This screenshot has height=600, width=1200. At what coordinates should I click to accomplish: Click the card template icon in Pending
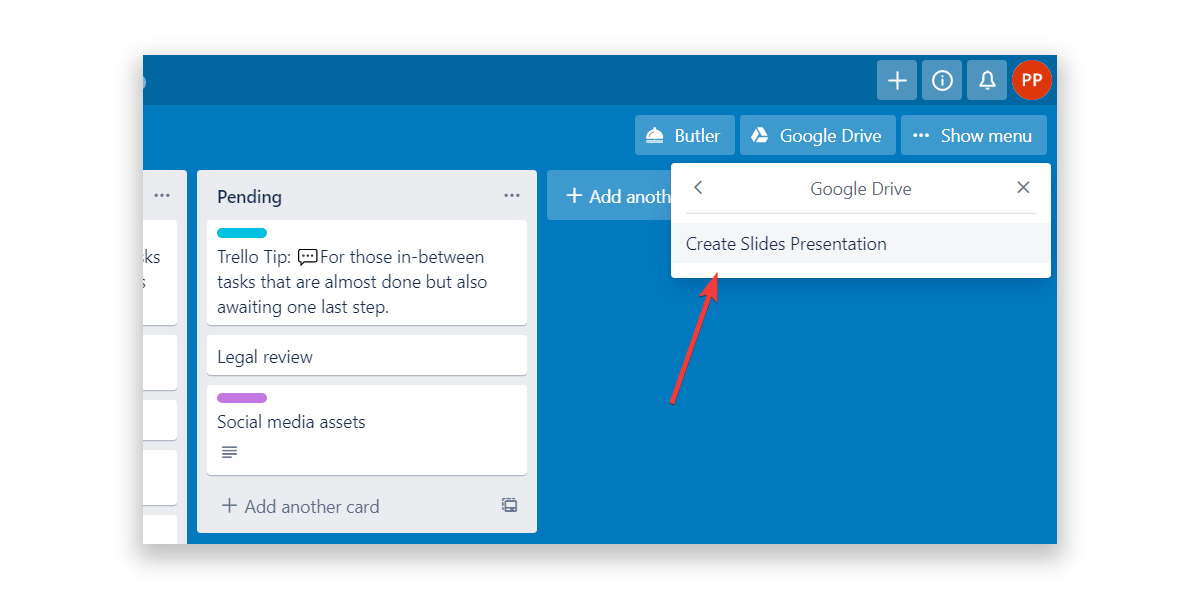tap(510, 505)
